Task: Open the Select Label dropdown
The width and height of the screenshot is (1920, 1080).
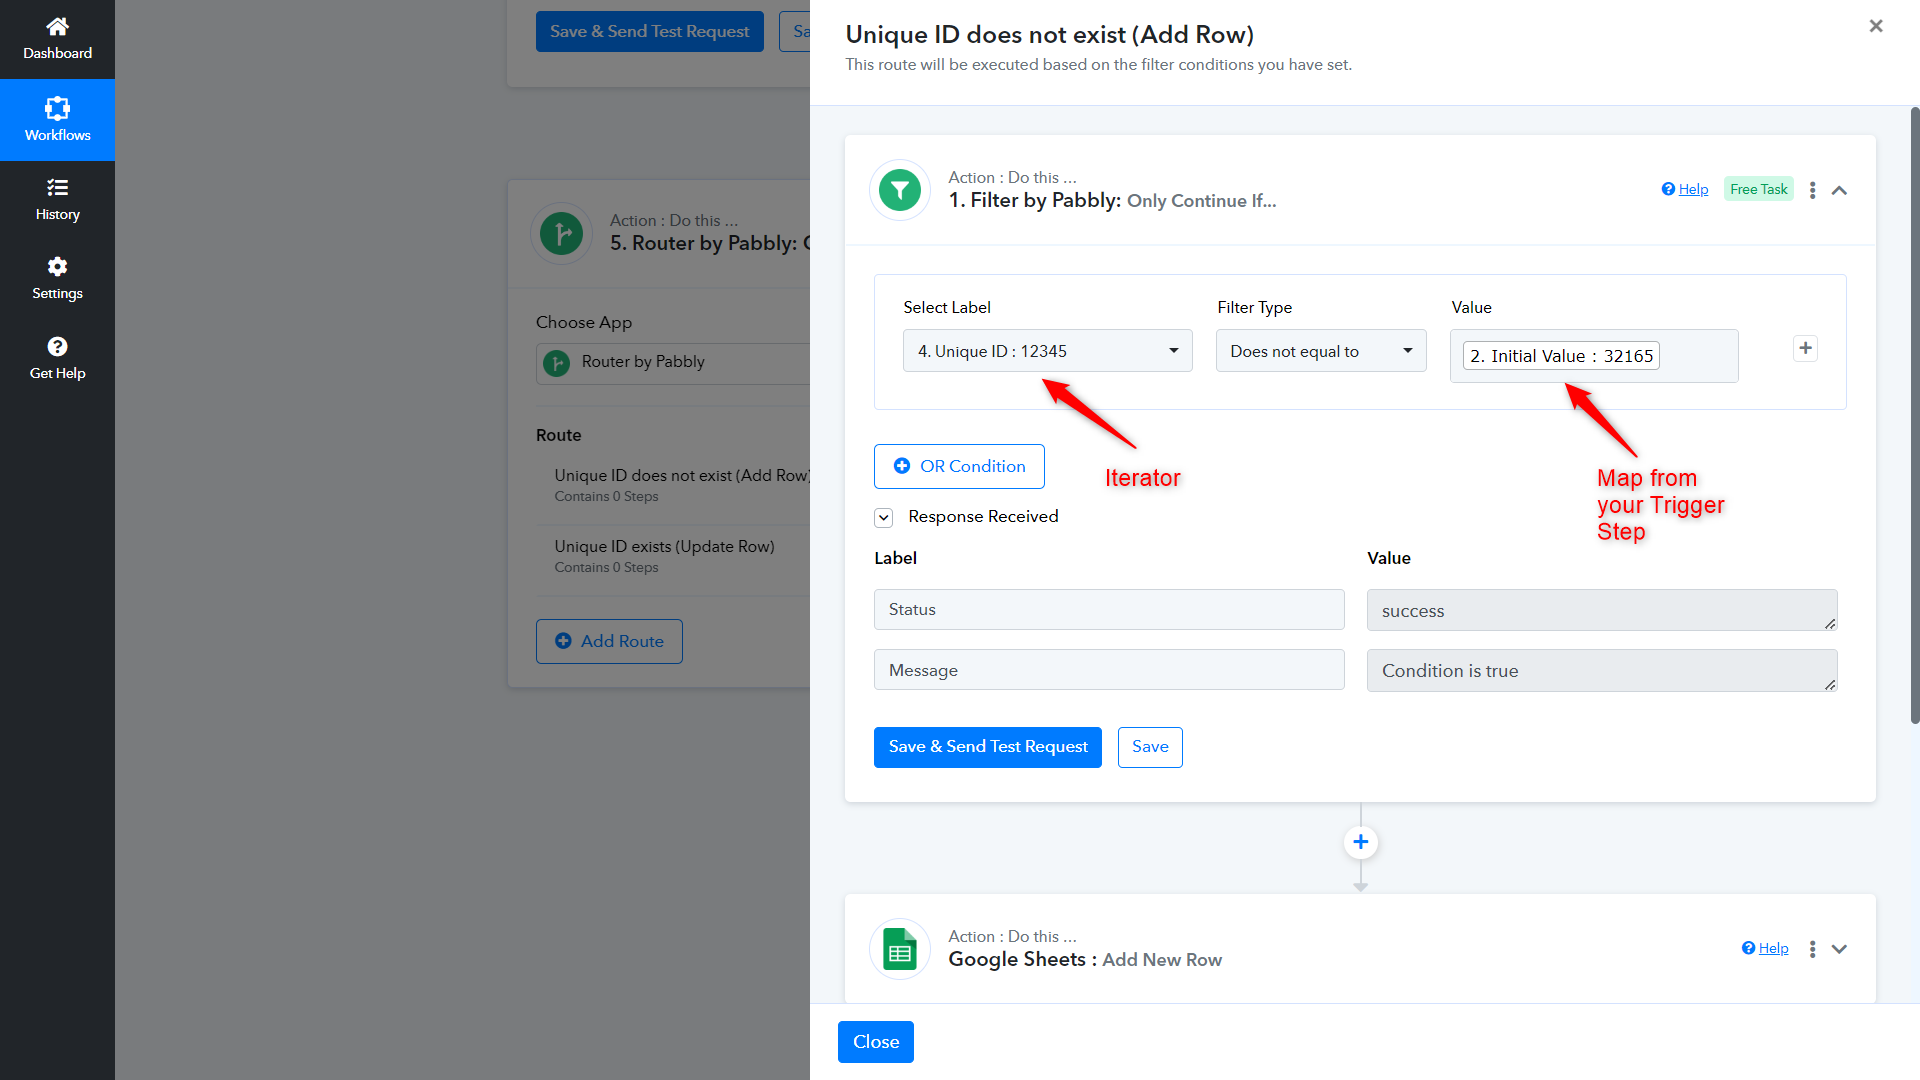Action: coord(1047,351)
